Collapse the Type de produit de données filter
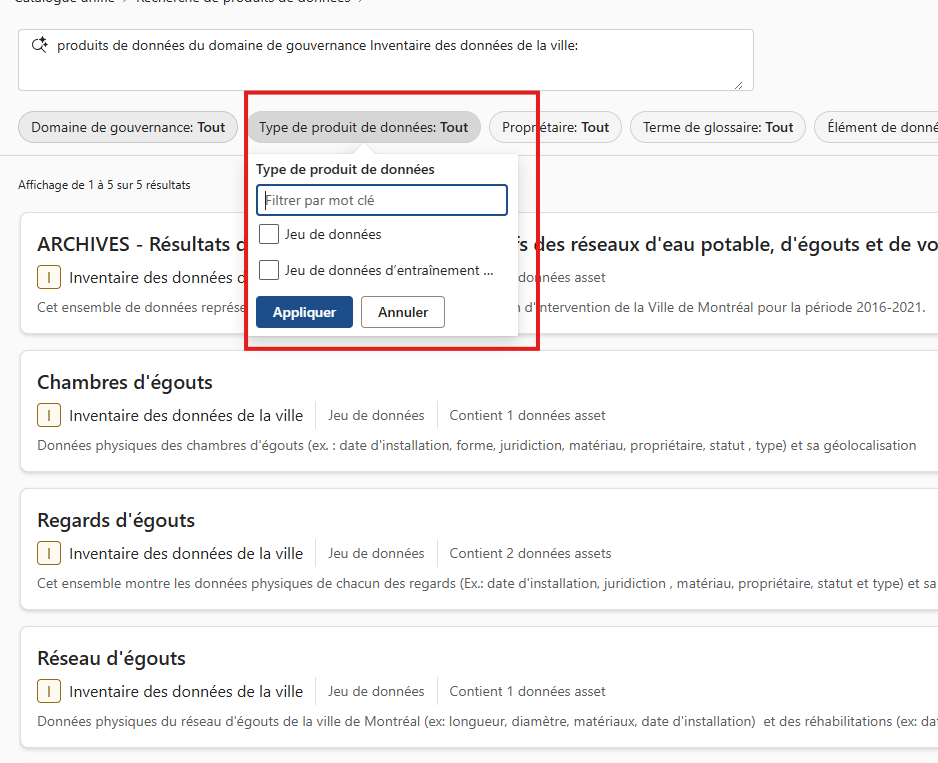 (364, 127)
